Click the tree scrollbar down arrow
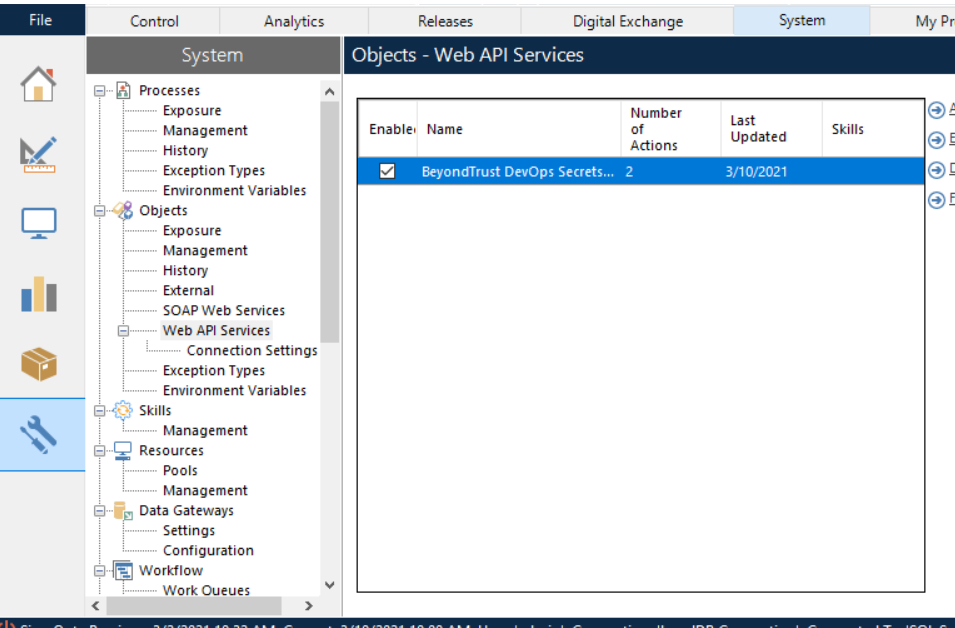Screen dimensions: 955x628 [329, 585]
